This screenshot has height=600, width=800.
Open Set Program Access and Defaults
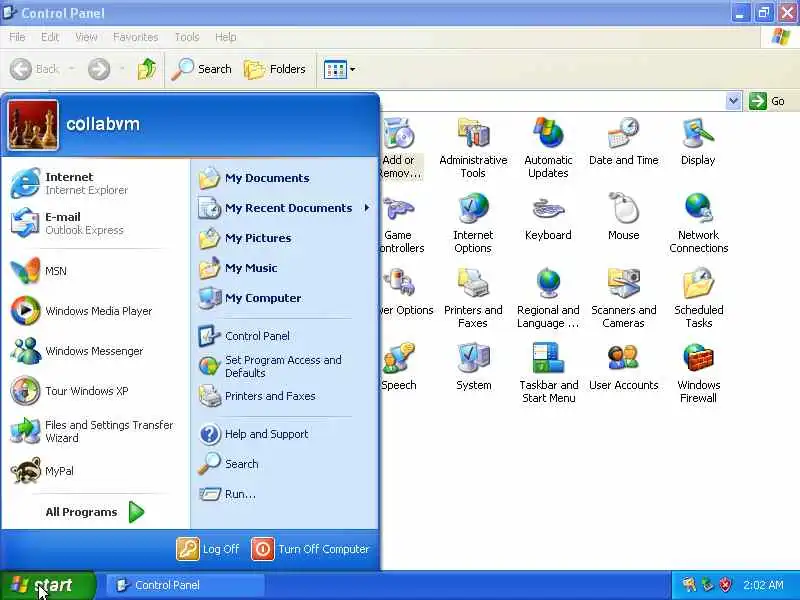284,366
